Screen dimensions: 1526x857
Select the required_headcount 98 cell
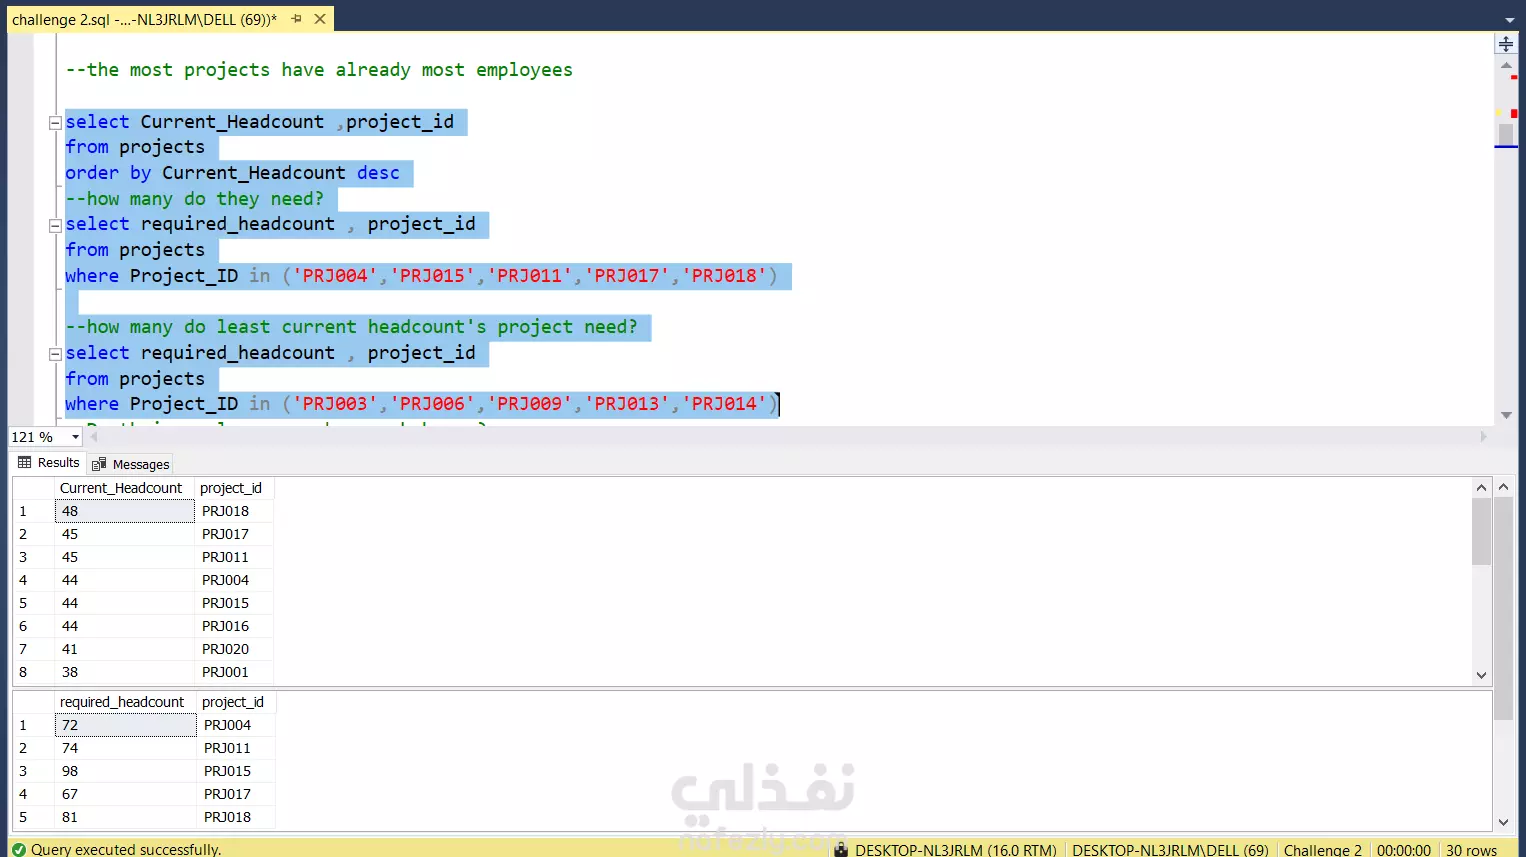click(x=125, y=771)
